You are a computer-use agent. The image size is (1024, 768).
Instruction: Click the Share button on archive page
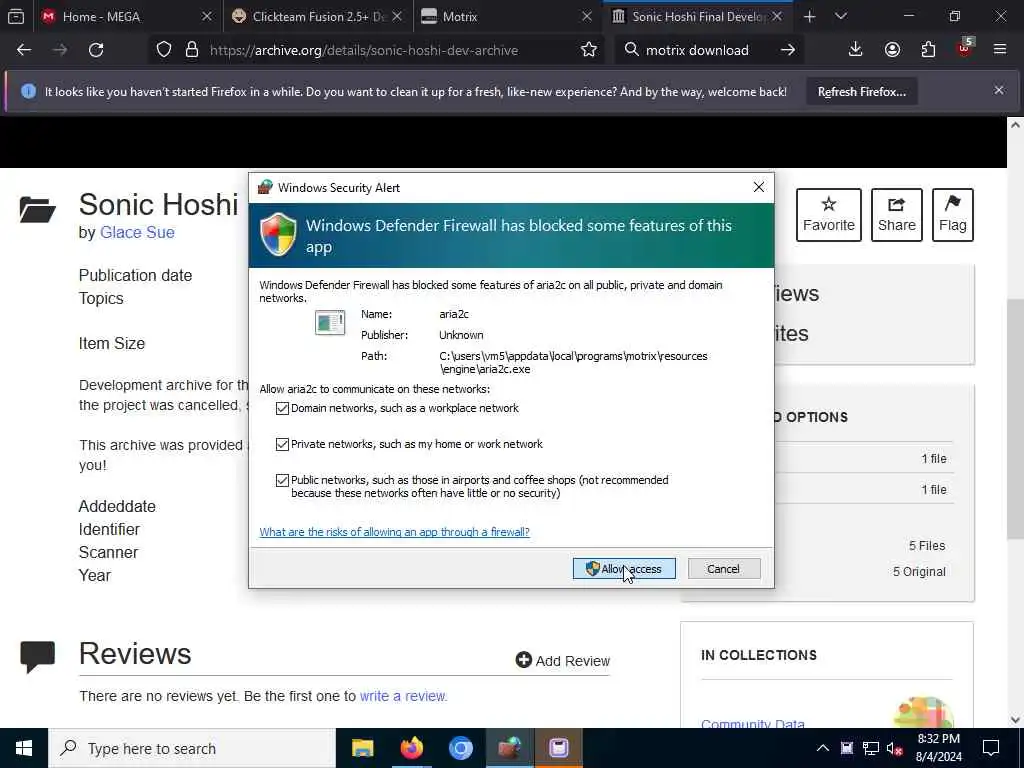[897, 215]
